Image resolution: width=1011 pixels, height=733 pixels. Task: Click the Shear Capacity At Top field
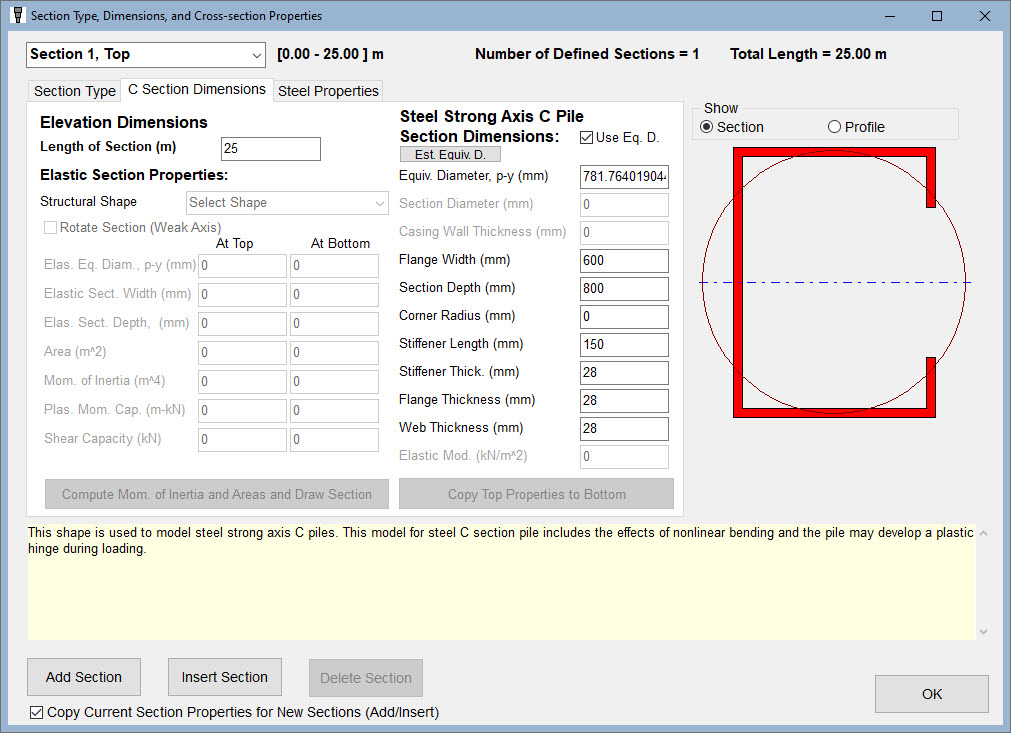[242, 440]
